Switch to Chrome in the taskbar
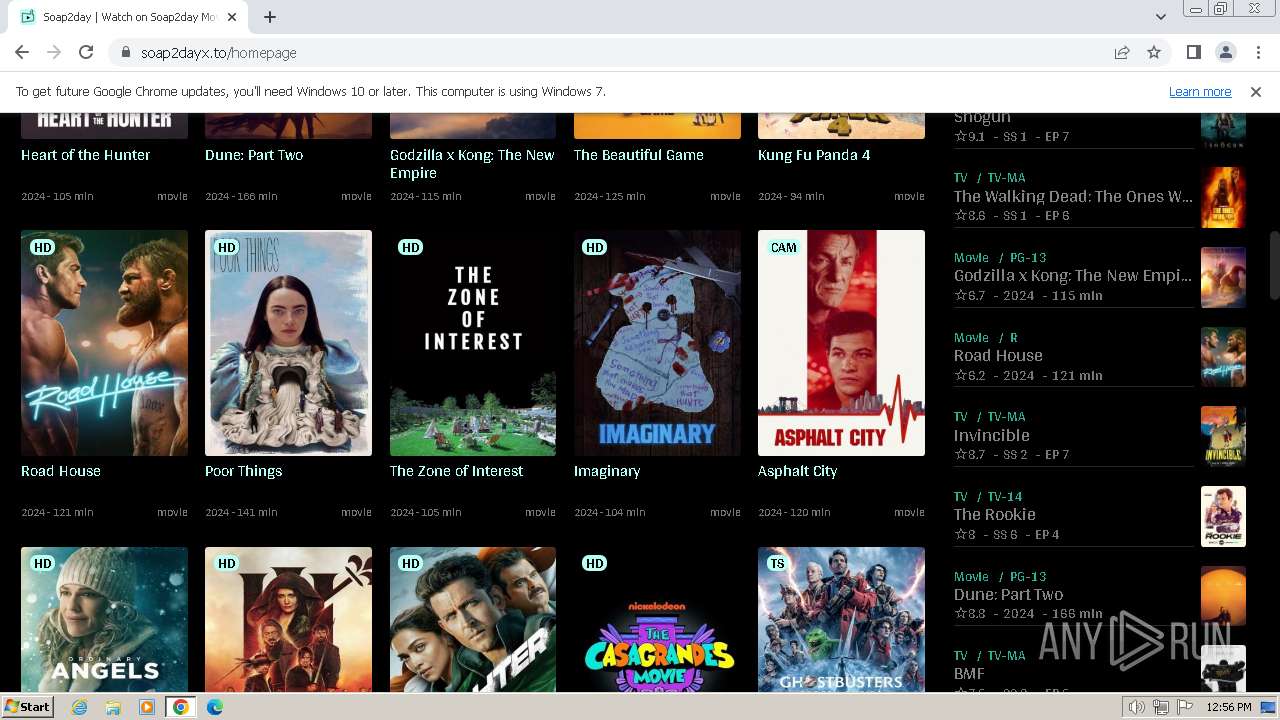1280x720 pixels. (x=181, y=707)
